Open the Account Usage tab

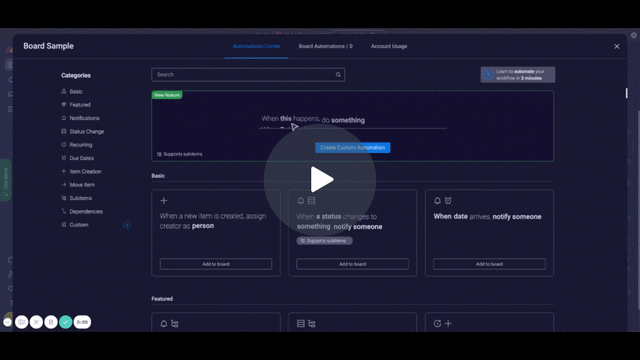coord(389,46)
